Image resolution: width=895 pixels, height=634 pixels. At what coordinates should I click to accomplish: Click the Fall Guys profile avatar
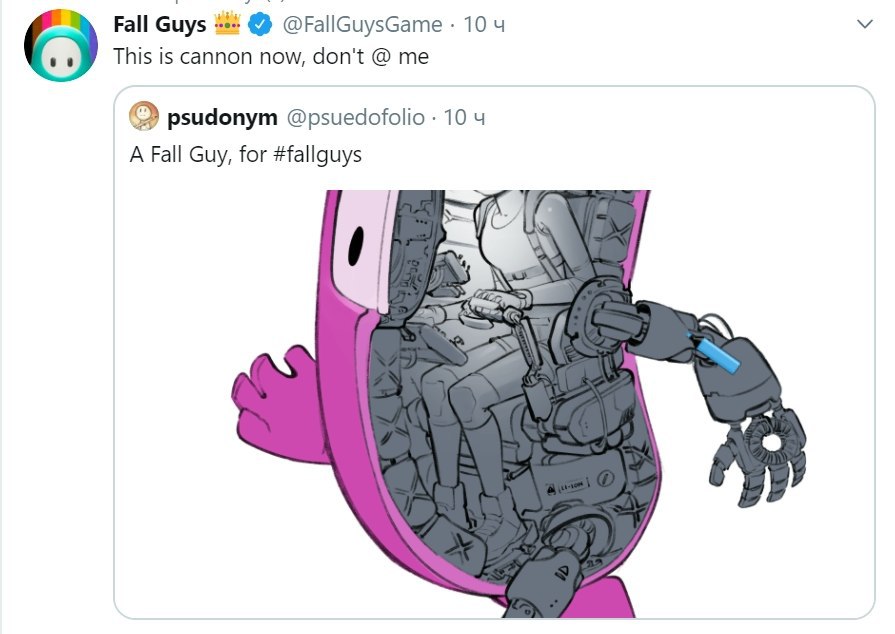(x=61, y=45)
